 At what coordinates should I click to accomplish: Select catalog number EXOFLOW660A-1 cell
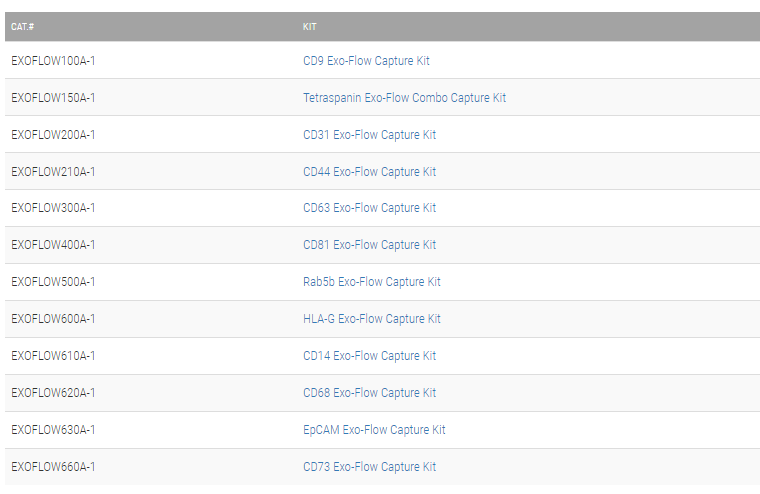(x=53, y=467)
